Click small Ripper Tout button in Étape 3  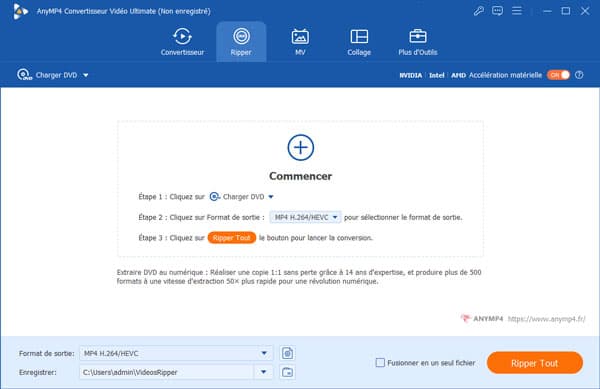(x=232, y=238)
